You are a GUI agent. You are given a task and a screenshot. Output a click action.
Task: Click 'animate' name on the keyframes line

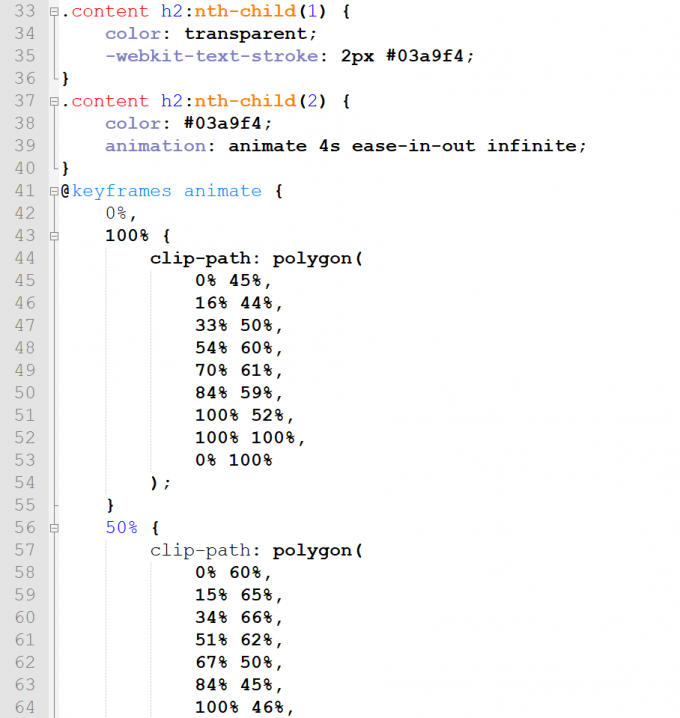pyautogui.click(x=223, y=191)
